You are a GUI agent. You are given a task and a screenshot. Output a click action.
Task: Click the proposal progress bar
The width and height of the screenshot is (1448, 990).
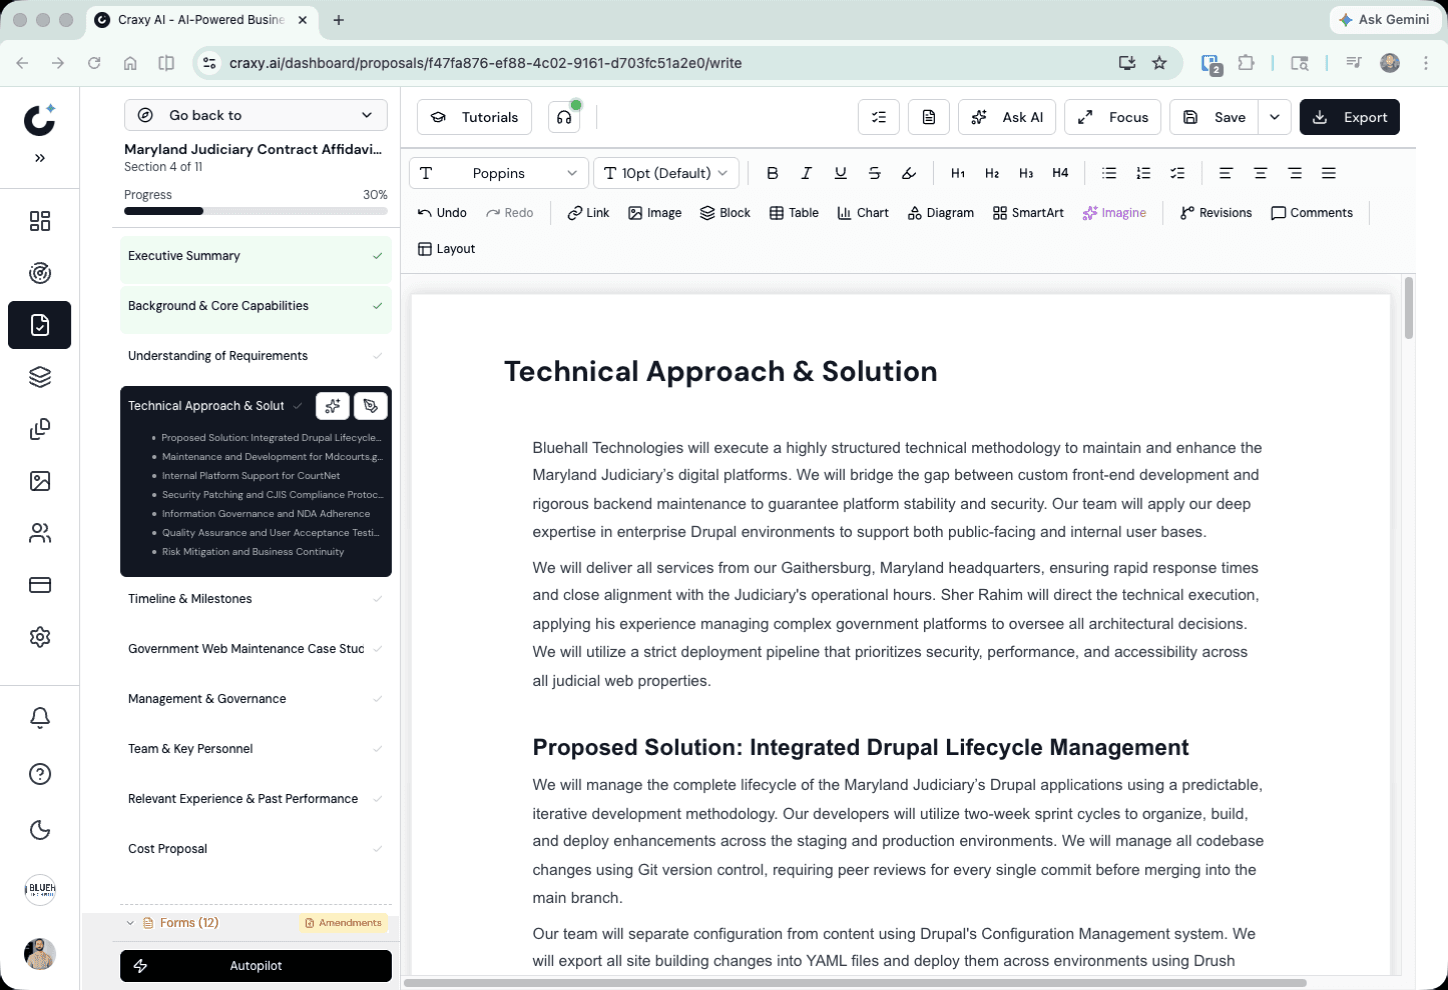[x=256, y=211]
